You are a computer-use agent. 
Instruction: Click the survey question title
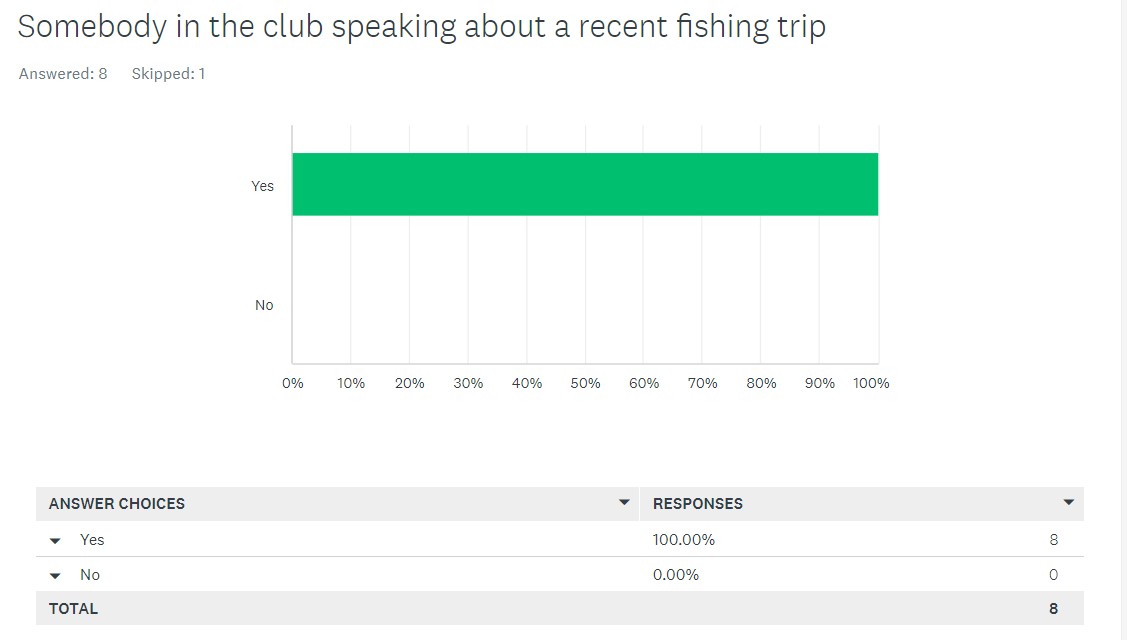(x=422, y=27)
